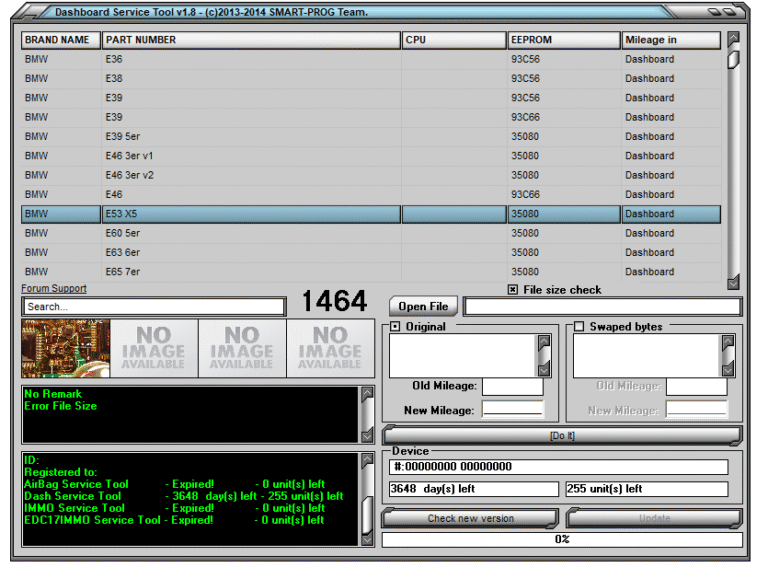Screen dimensions: 768x579
Task: Click the Search input field
Action: pos(154,307)
